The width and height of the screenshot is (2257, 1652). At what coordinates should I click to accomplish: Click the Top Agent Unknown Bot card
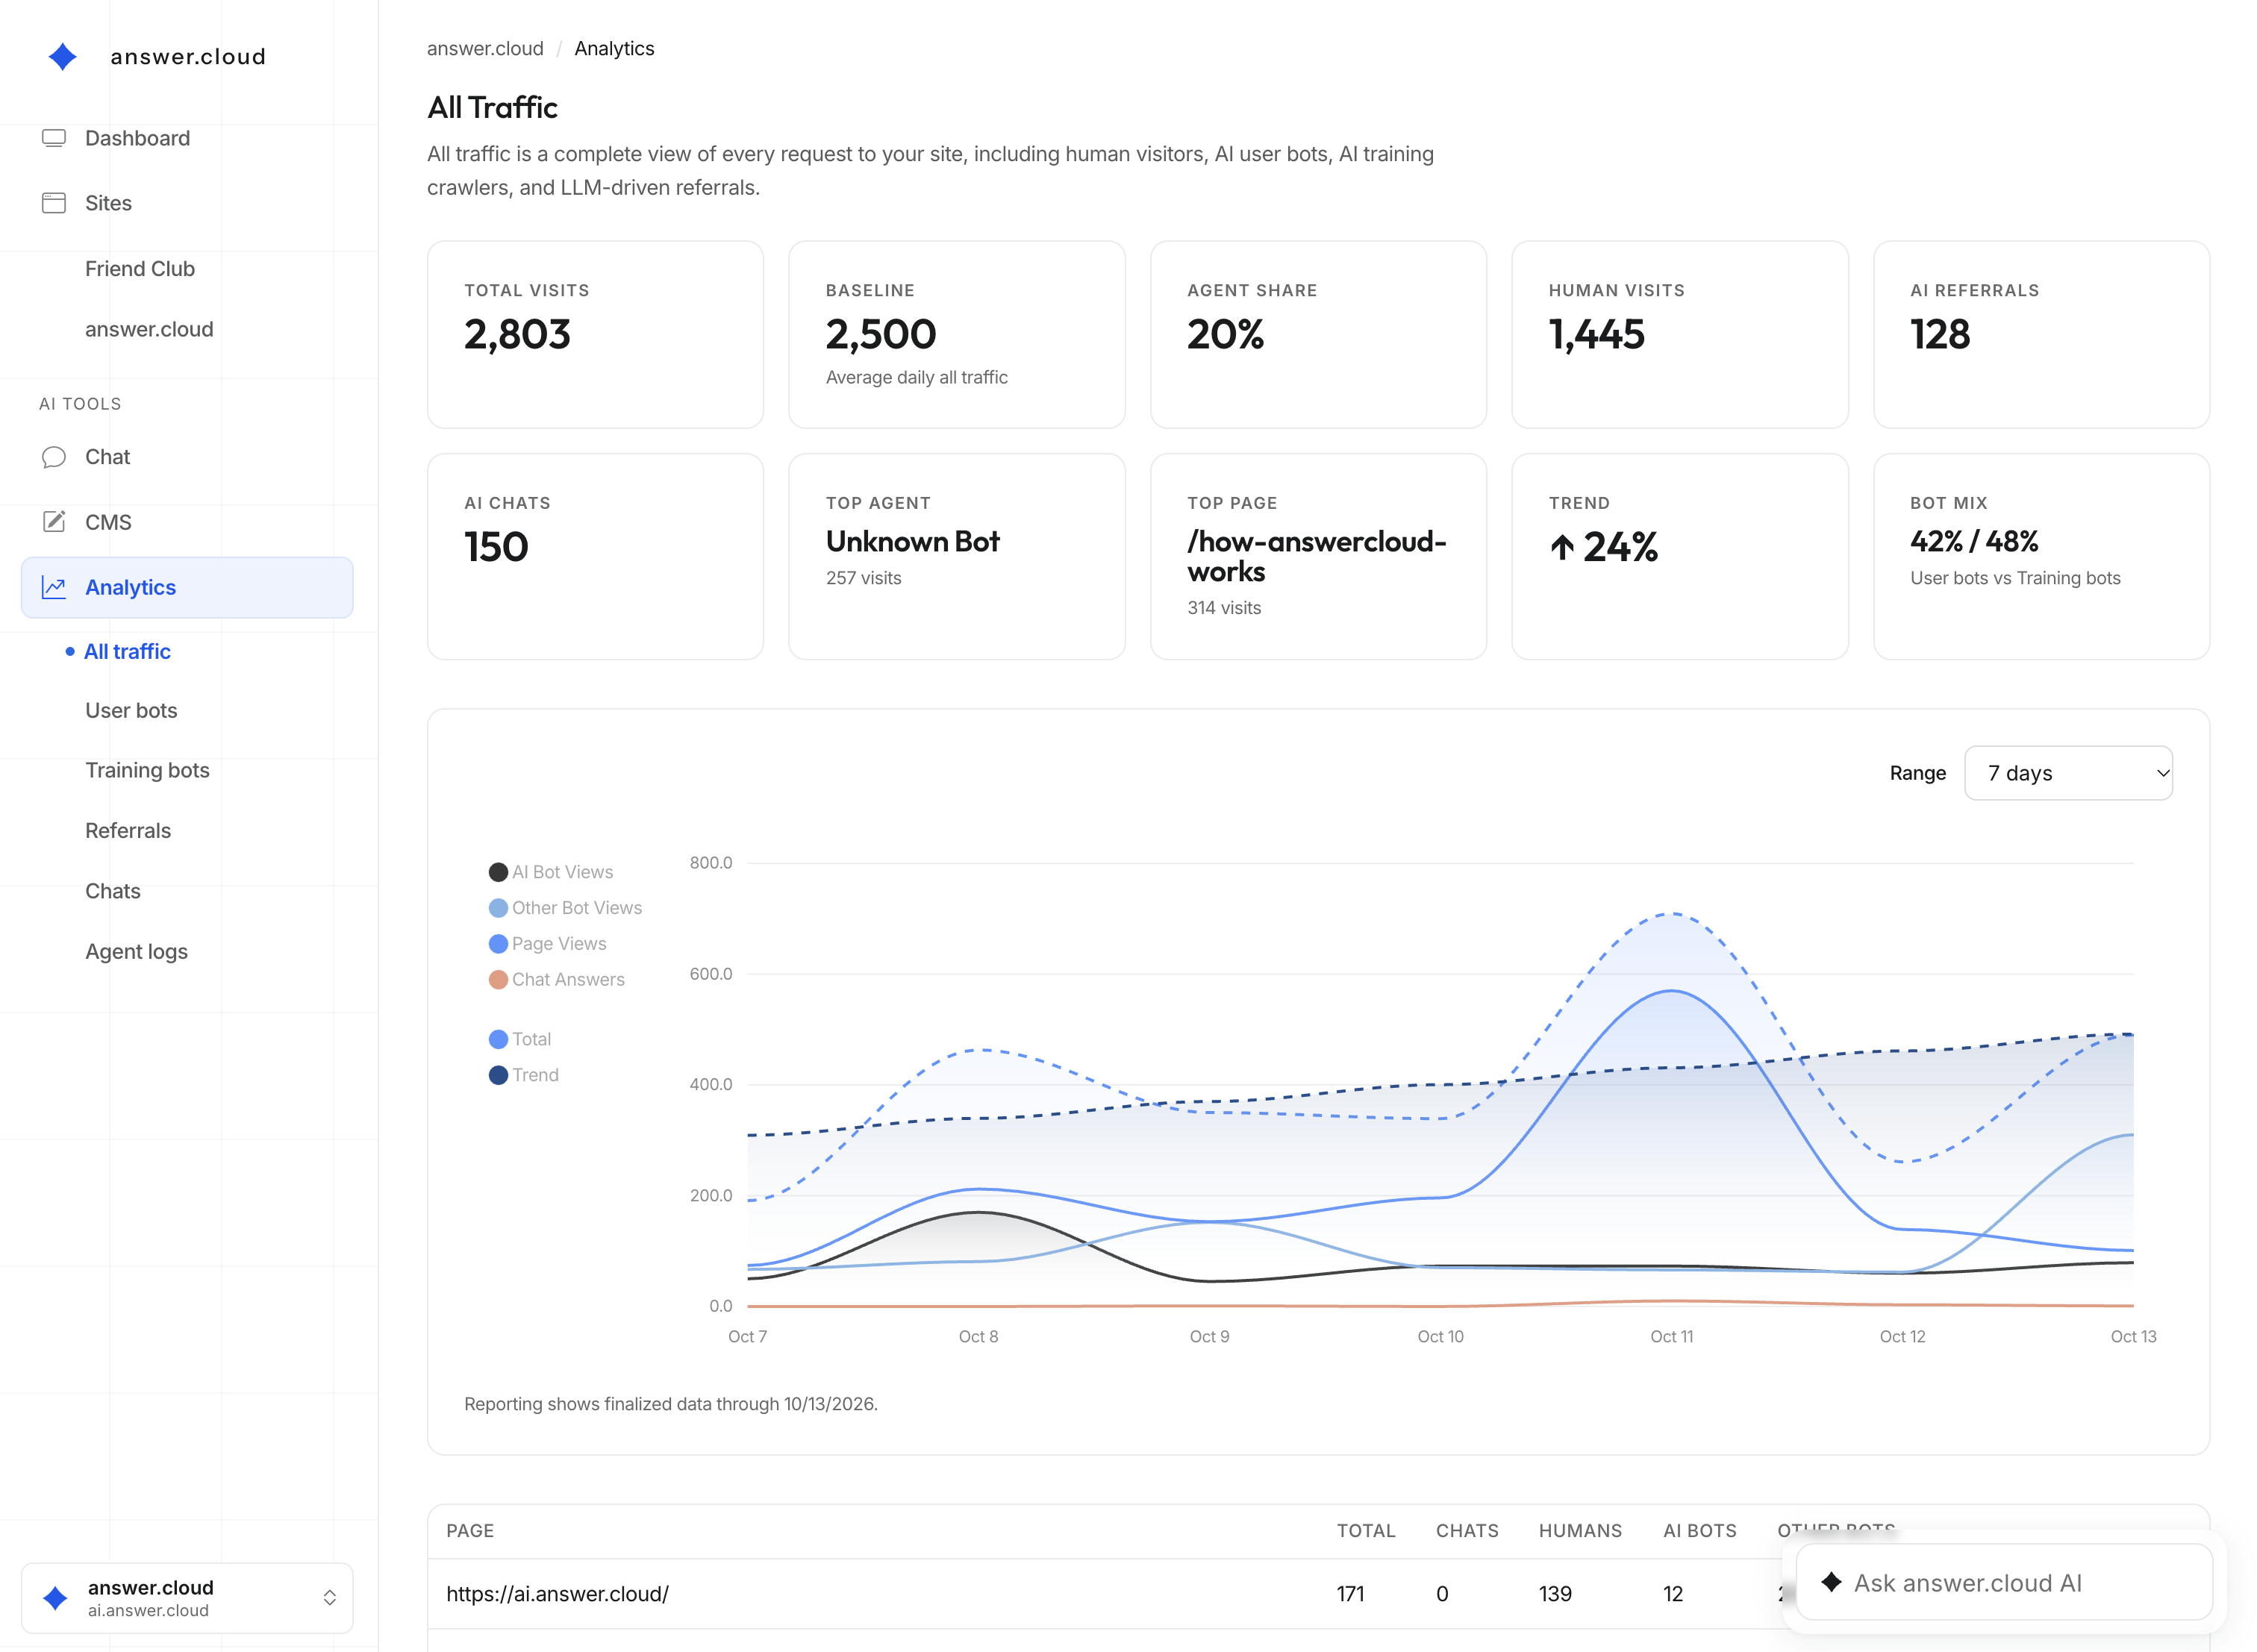pyautogui.click(x=956, y=556)
